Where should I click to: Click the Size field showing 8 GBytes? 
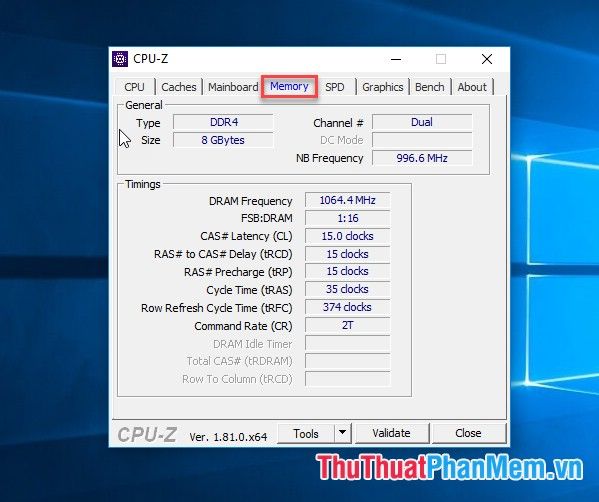click(223, 140)
